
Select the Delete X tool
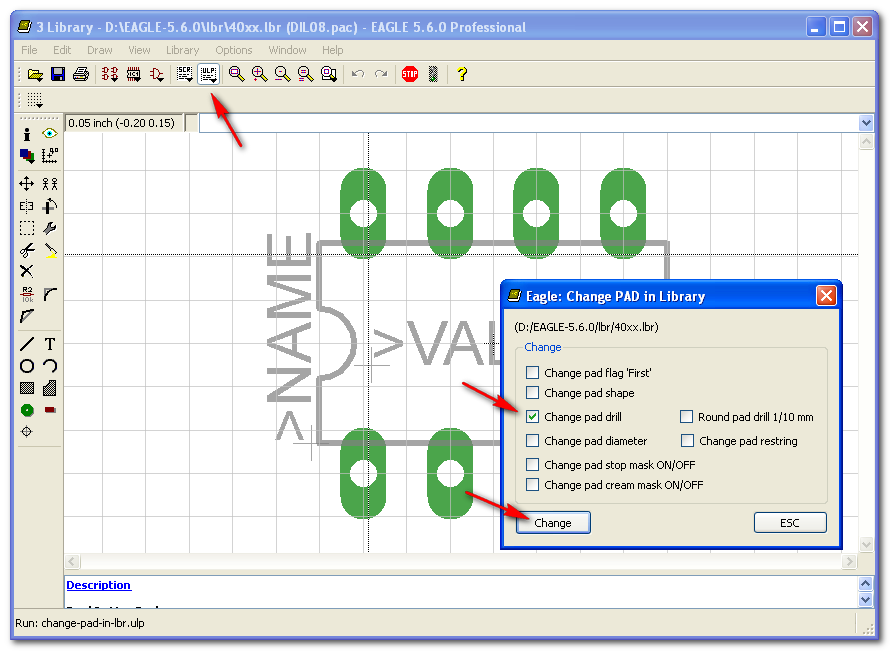click(x=27, y=271)
